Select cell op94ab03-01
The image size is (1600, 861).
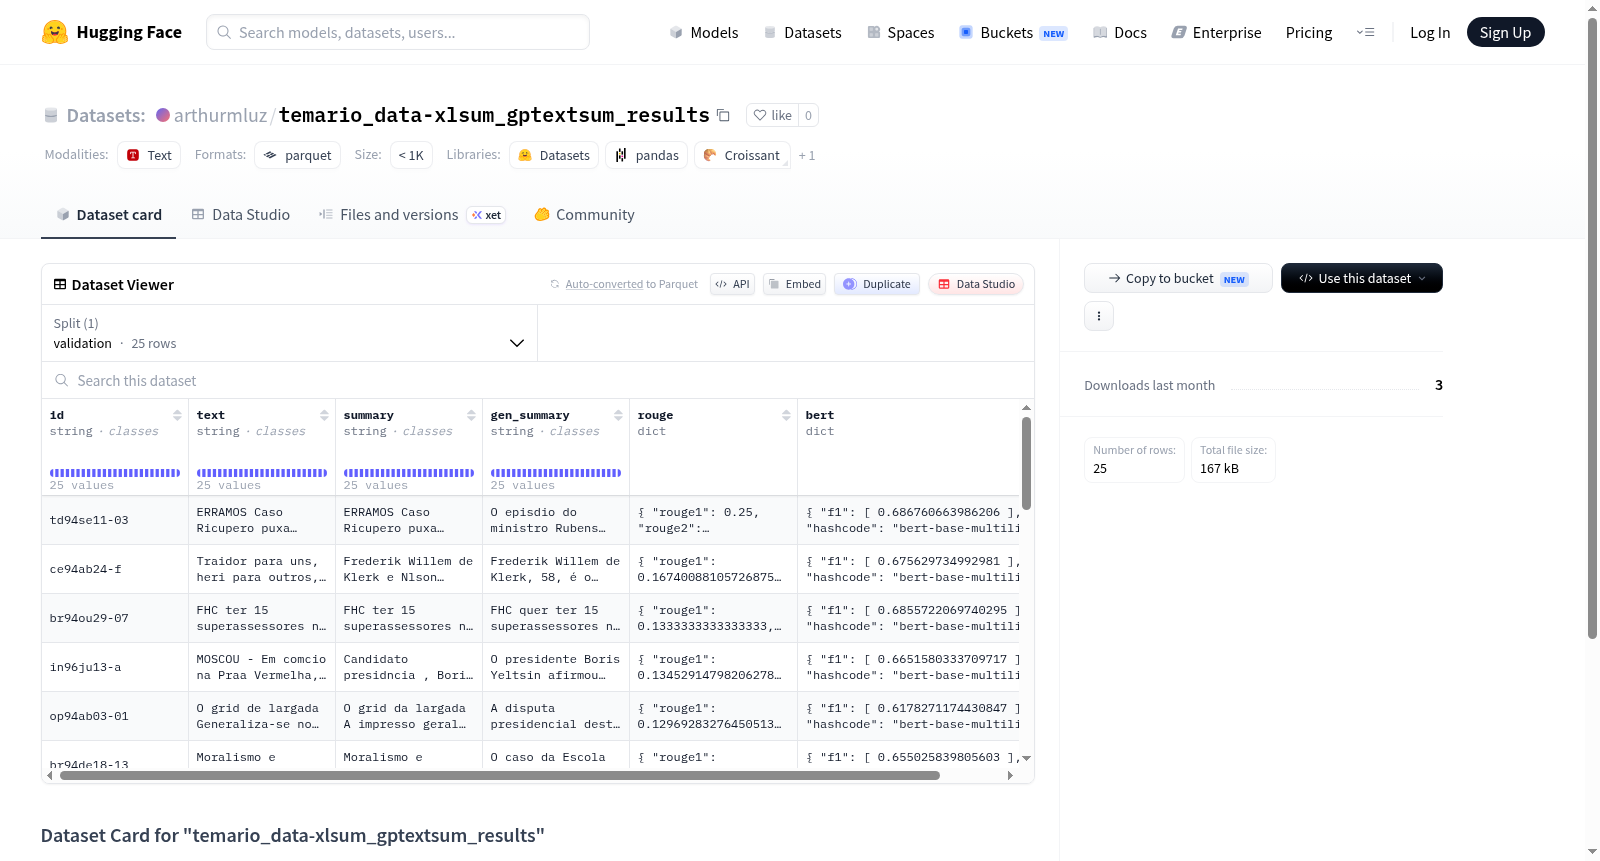click(115, 716)
